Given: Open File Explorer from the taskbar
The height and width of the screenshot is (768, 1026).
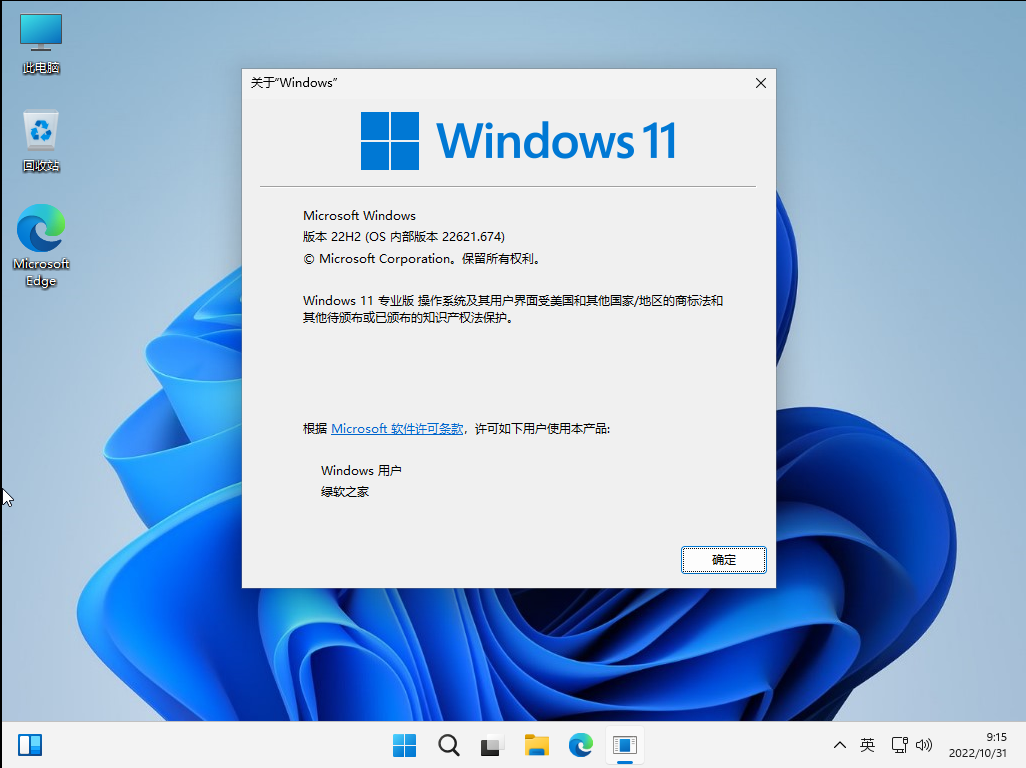Looking at the screenshot, I should (x=537, y=745).
